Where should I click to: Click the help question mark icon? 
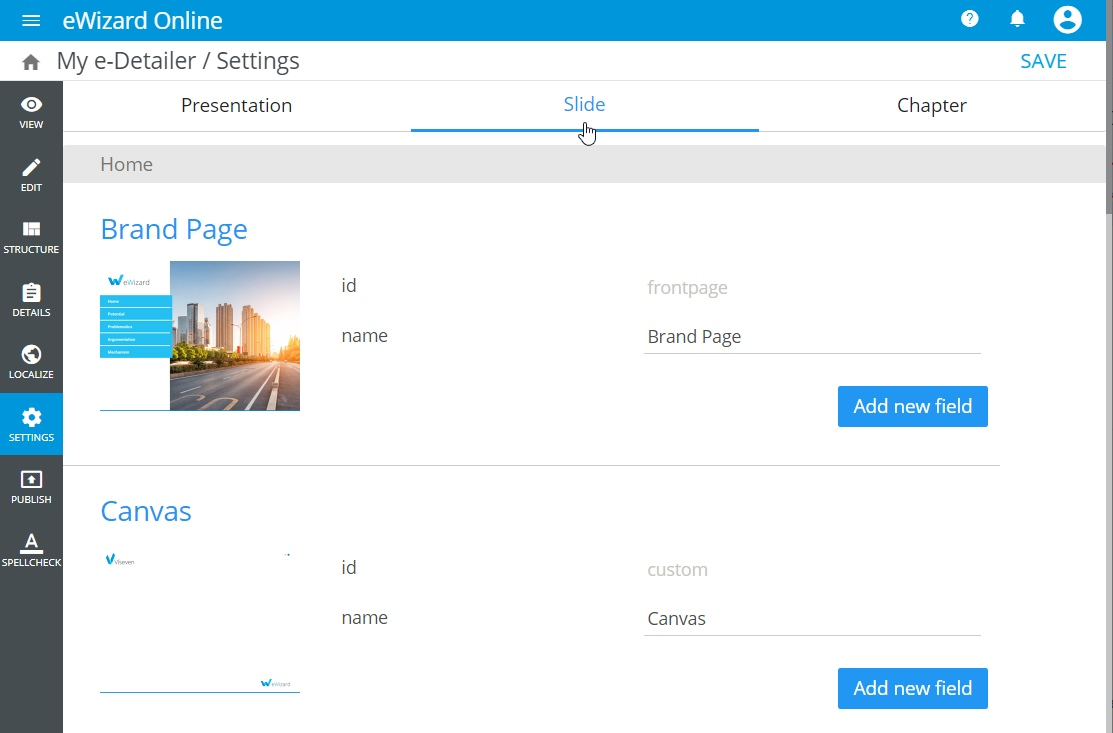coord(969,19)
